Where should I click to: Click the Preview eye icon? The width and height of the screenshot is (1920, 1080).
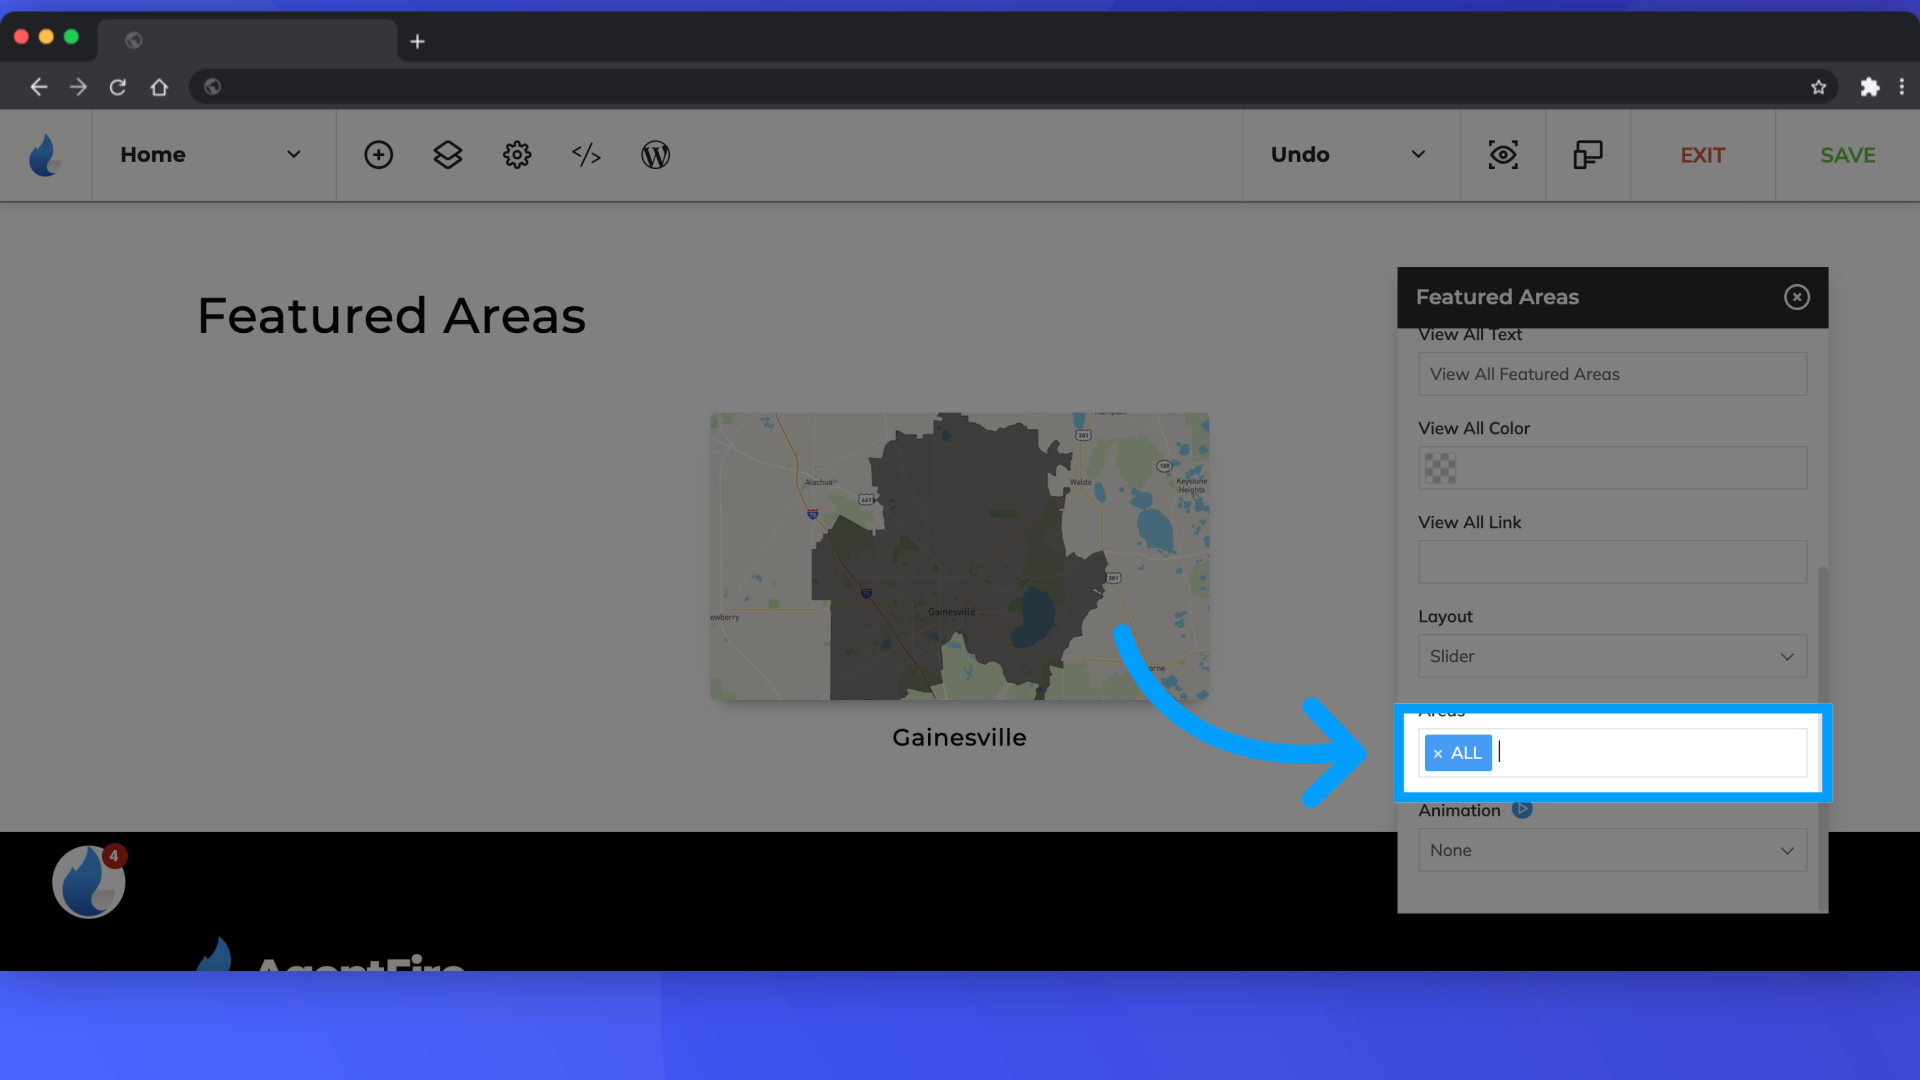[x=1503, y=154]
